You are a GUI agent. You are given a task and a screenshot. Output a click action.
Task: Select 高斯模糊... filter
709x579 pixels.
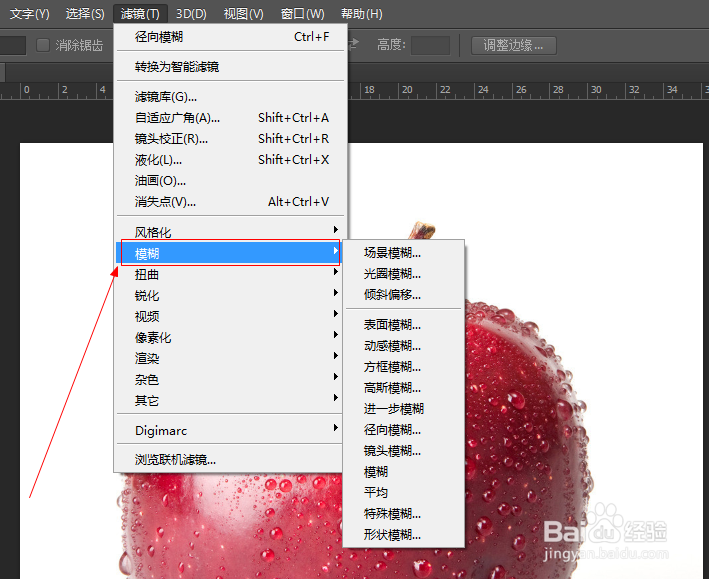click(x=403, y=388)
